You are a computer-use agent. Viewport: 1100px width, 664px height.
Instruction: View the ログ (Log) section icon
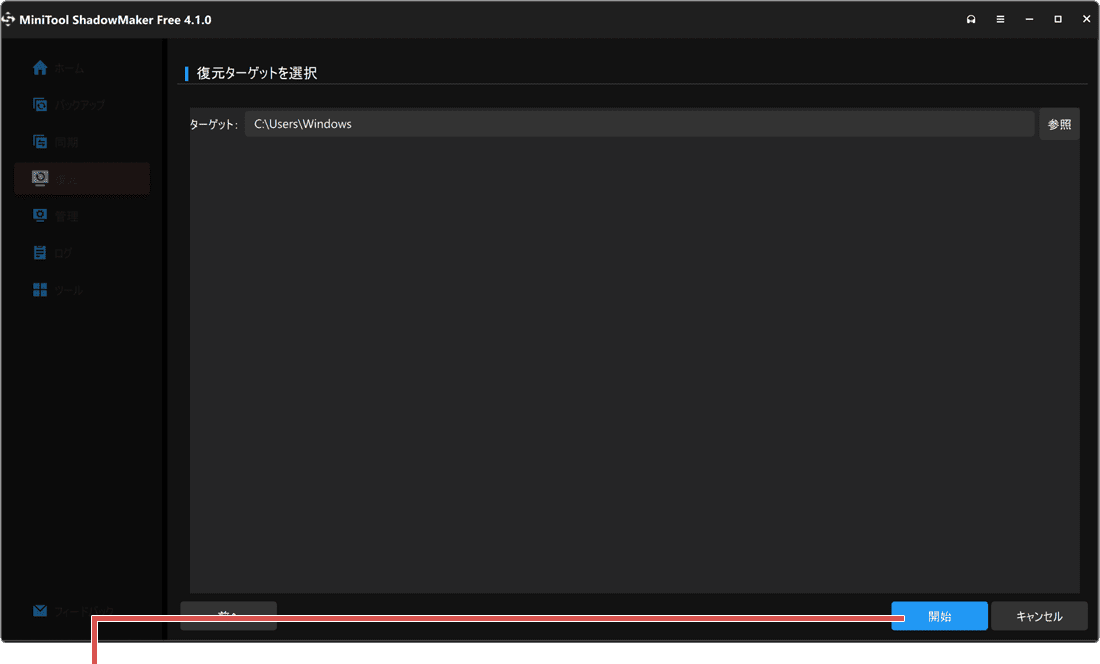point(40,252)
